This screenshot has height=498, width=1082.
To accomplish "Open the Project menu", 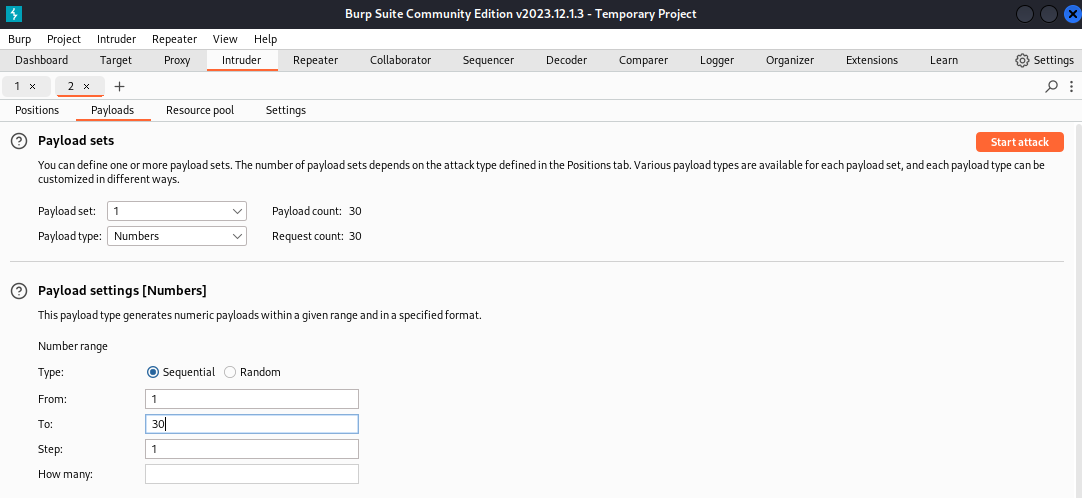I will tap(64, 39).
